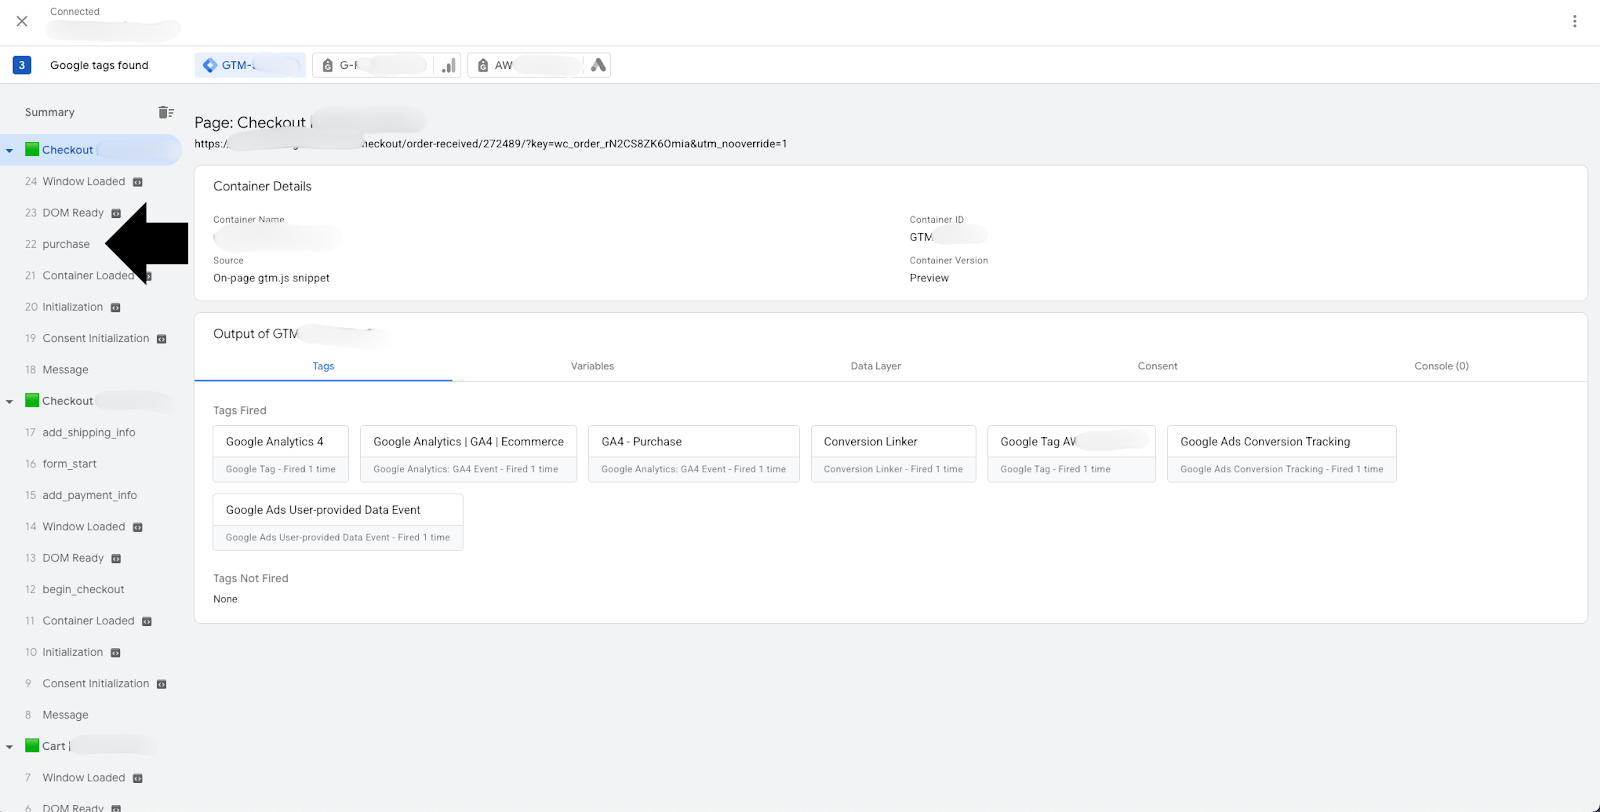The width and height of the screenshot is (1600, 812).
Task: Select event 21 Container Loaded
Action: [88, 275]
